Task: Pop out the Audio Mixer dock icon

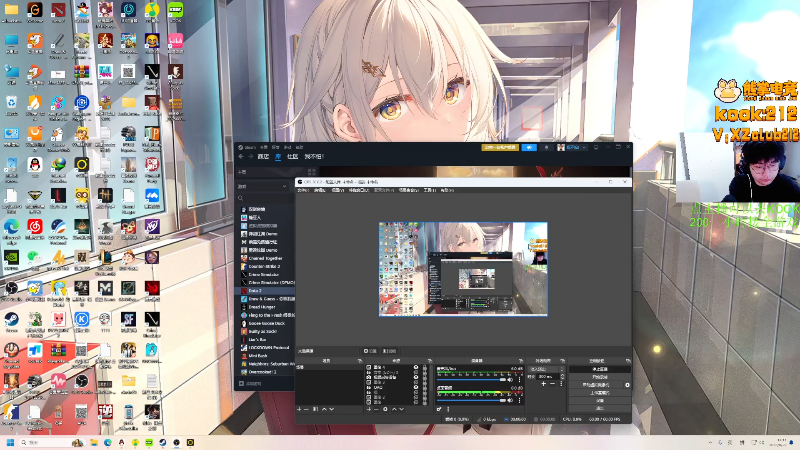Action: tap(520, 361)
